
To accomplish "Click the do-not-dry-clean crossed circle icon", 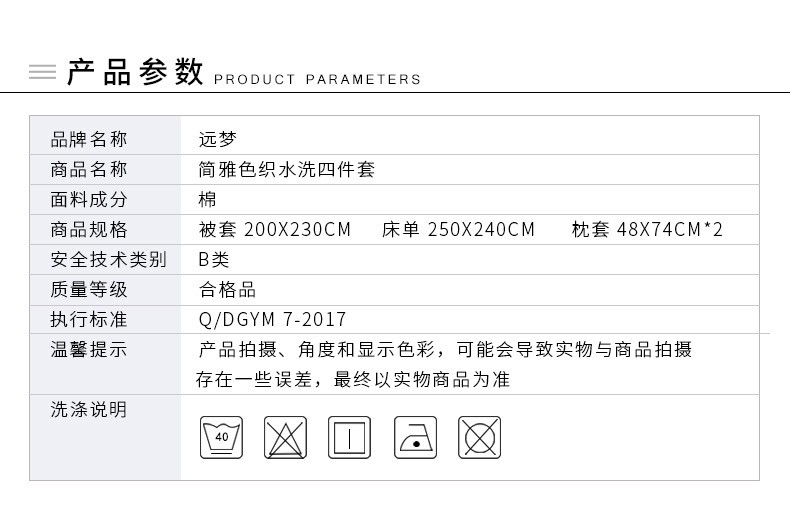I will point(479,437).
